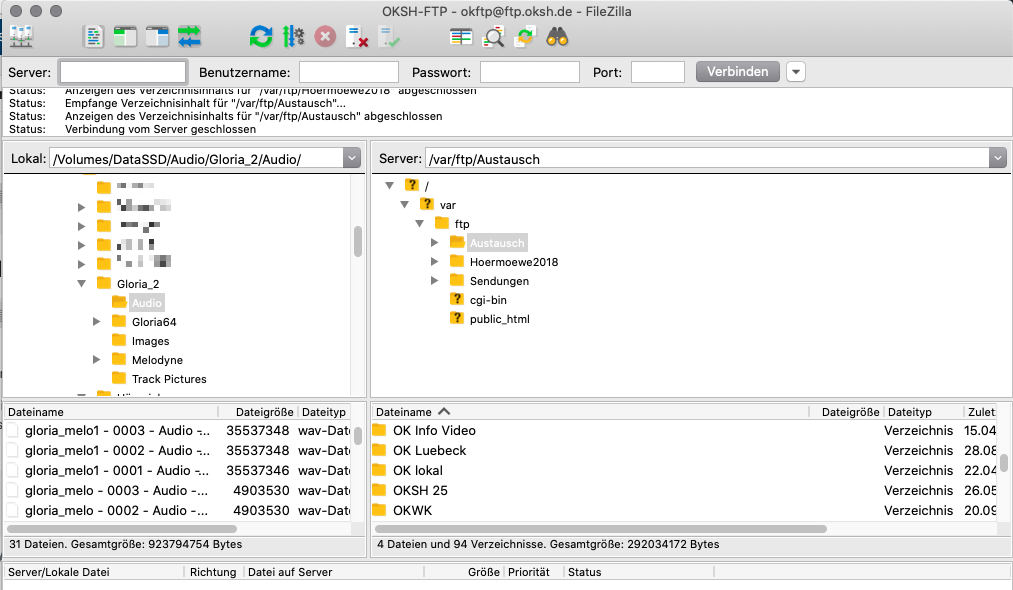Click the green refresh file lists icon
This screenshot has width=1013, height=590.
click(261, 37)
